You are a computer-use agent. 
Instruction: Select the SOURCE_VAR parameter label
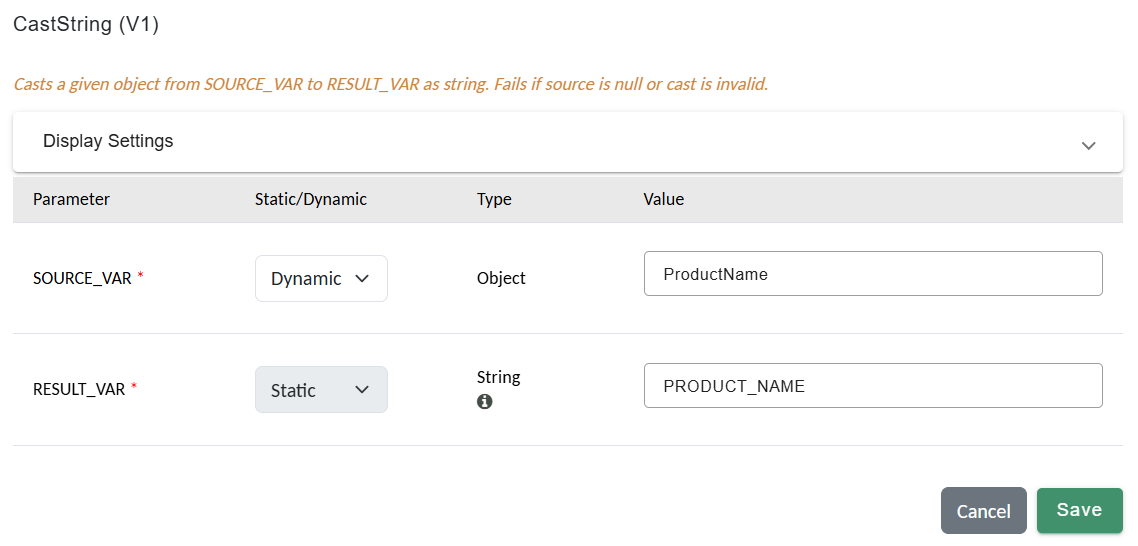click(82, 279)
